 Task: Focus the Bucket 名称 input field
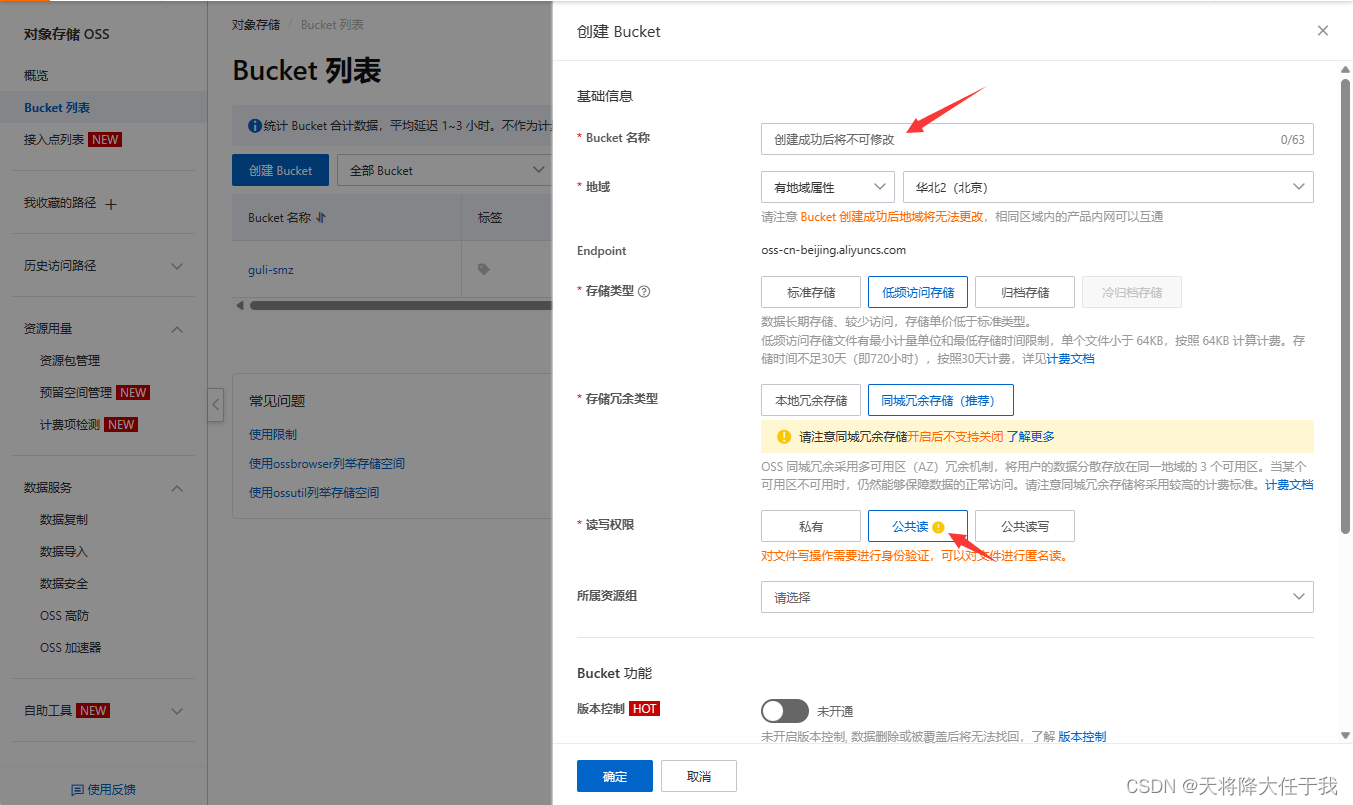point(1037,140)
